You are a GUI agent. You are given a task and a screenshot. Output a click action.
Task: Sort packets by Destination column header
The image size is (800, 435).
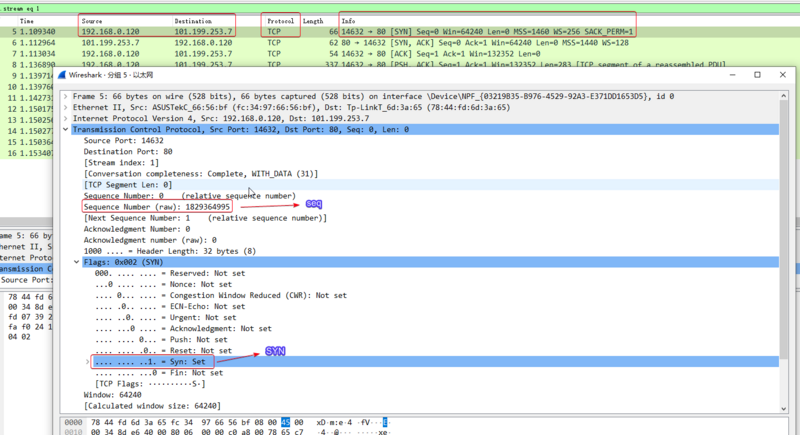click(193, 21)
